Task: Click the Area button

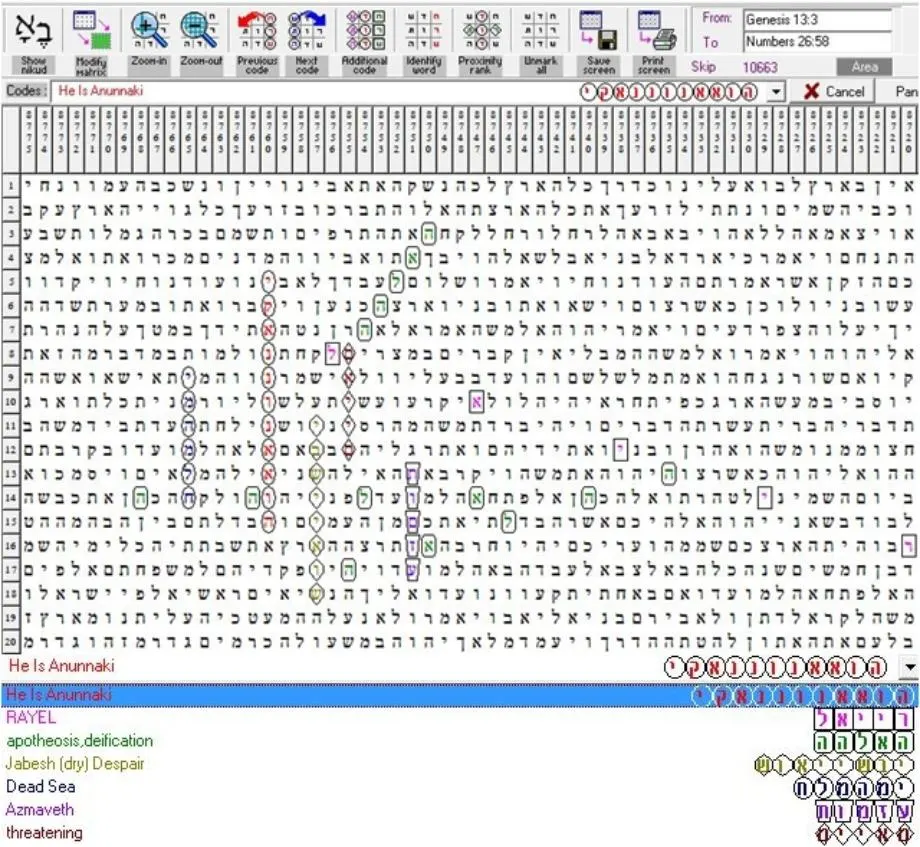Action: 864,67
